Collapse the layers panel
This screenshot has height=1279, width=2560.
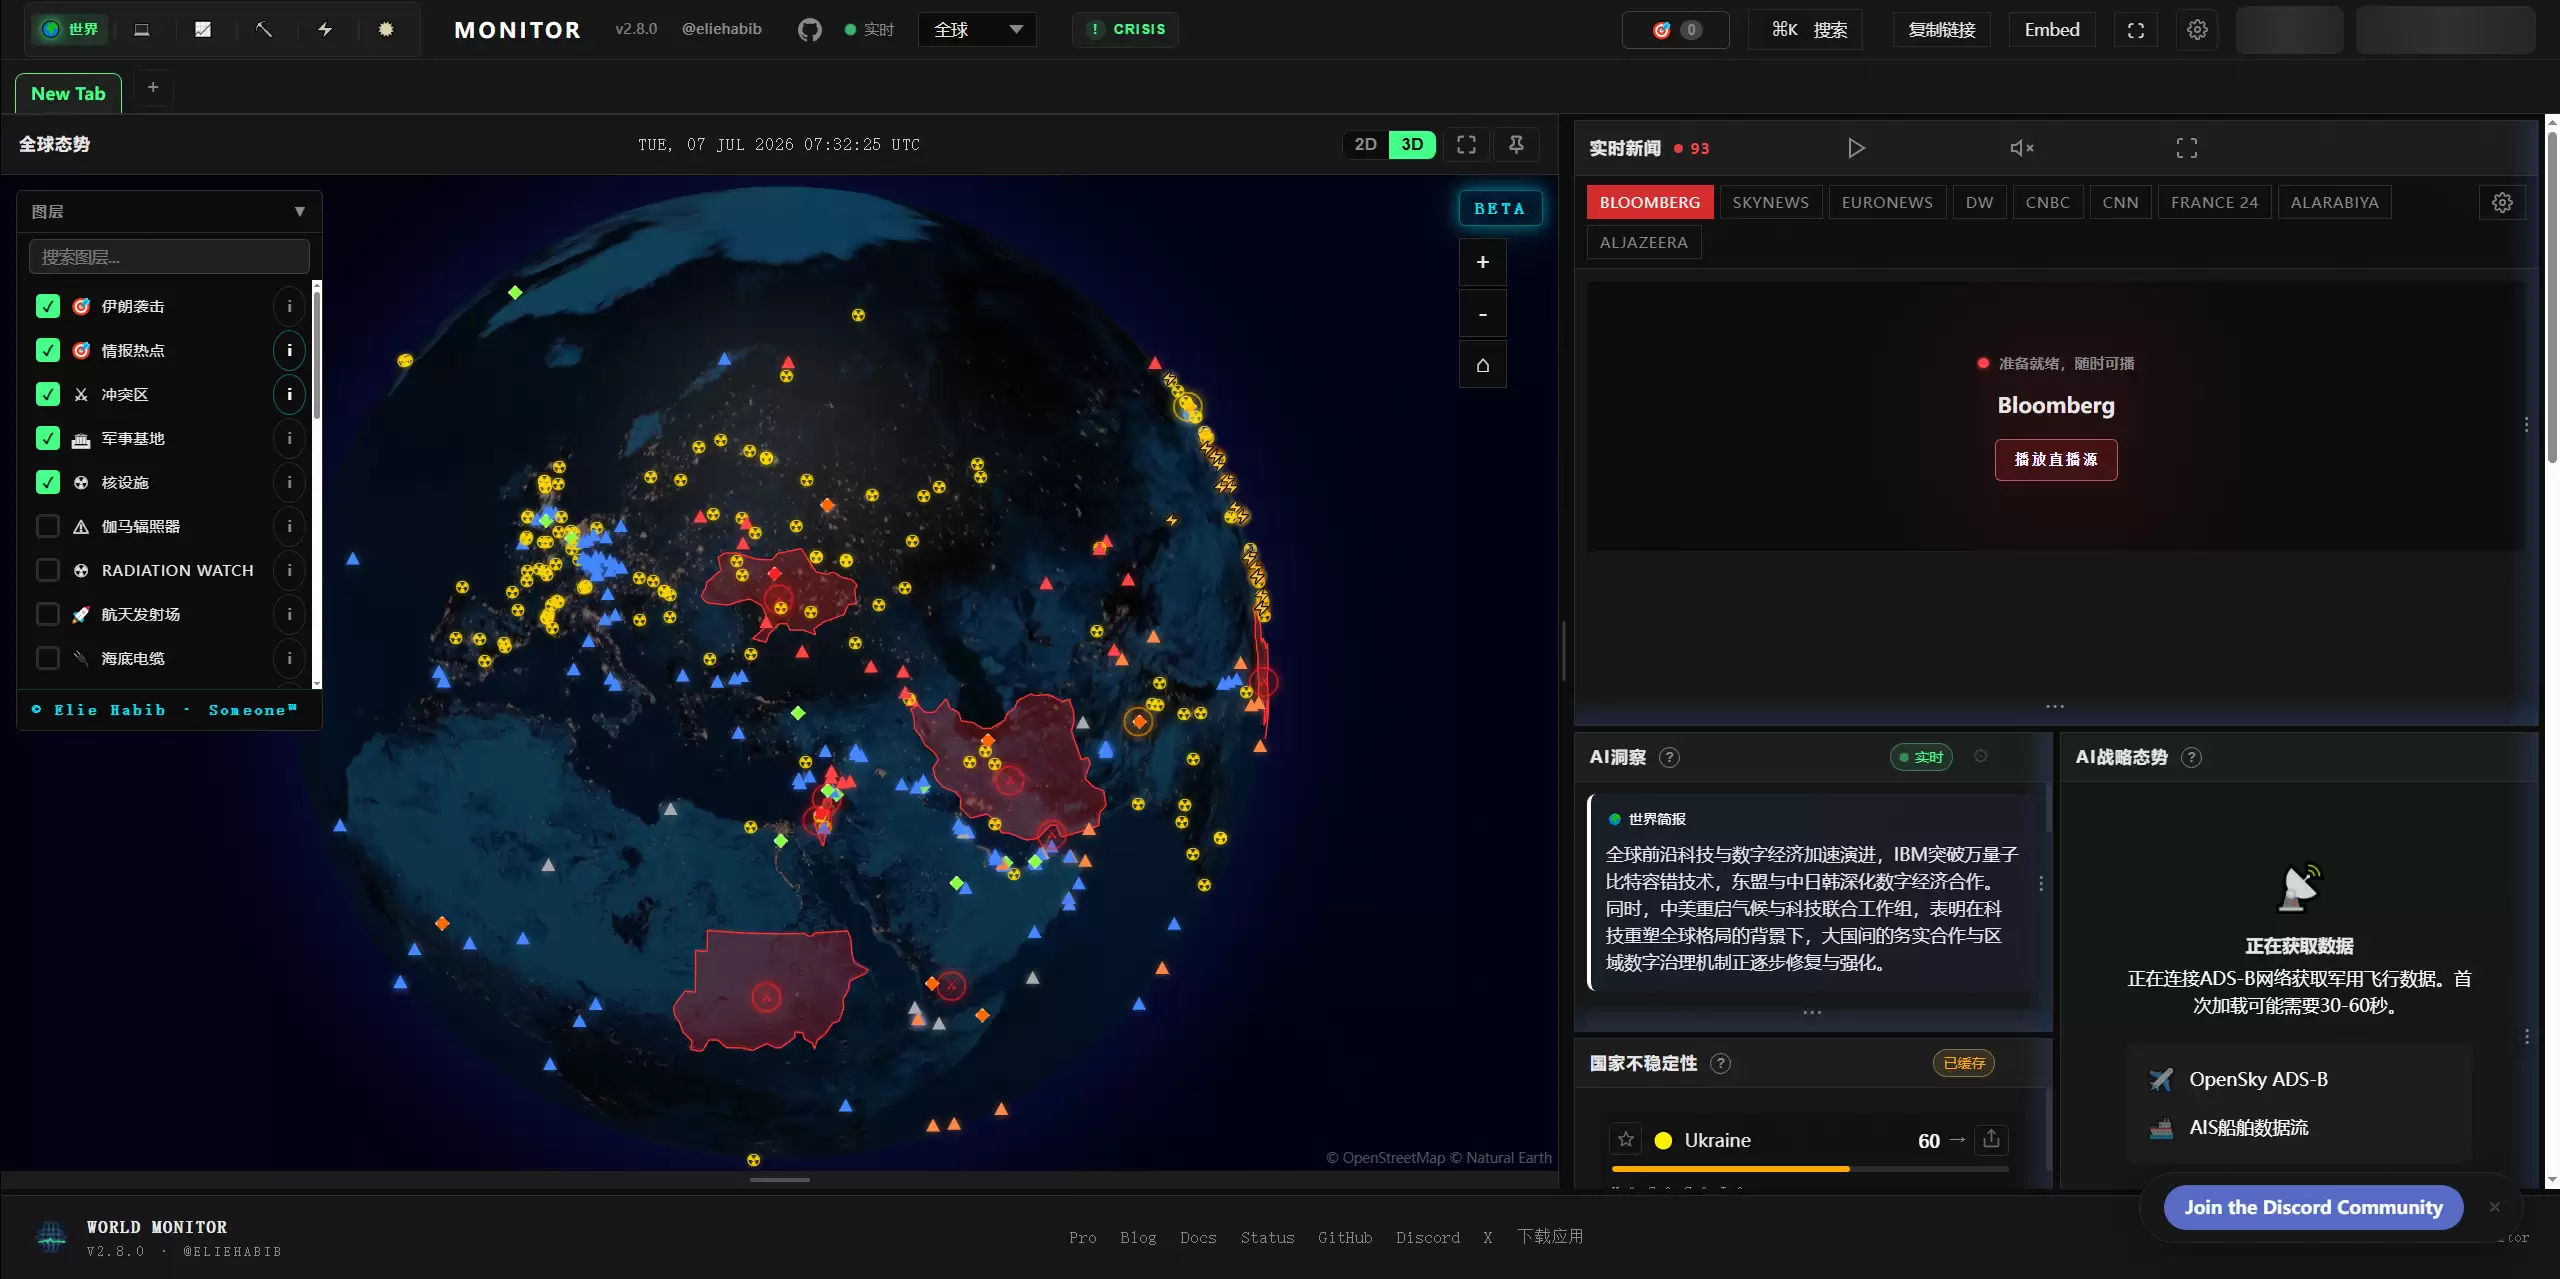(299, 212)
